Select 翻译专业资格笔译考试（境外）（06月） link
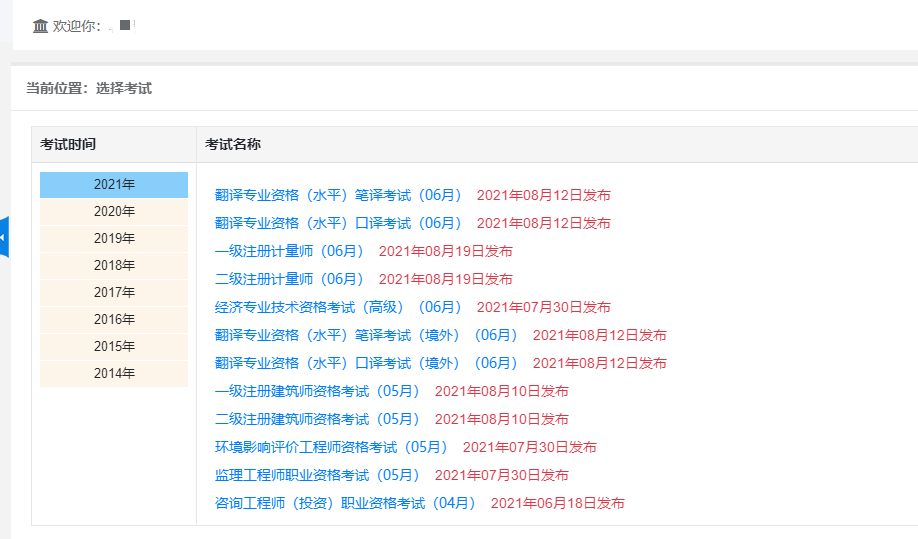This screenshot has width=918, height=539. coord(366,335)
